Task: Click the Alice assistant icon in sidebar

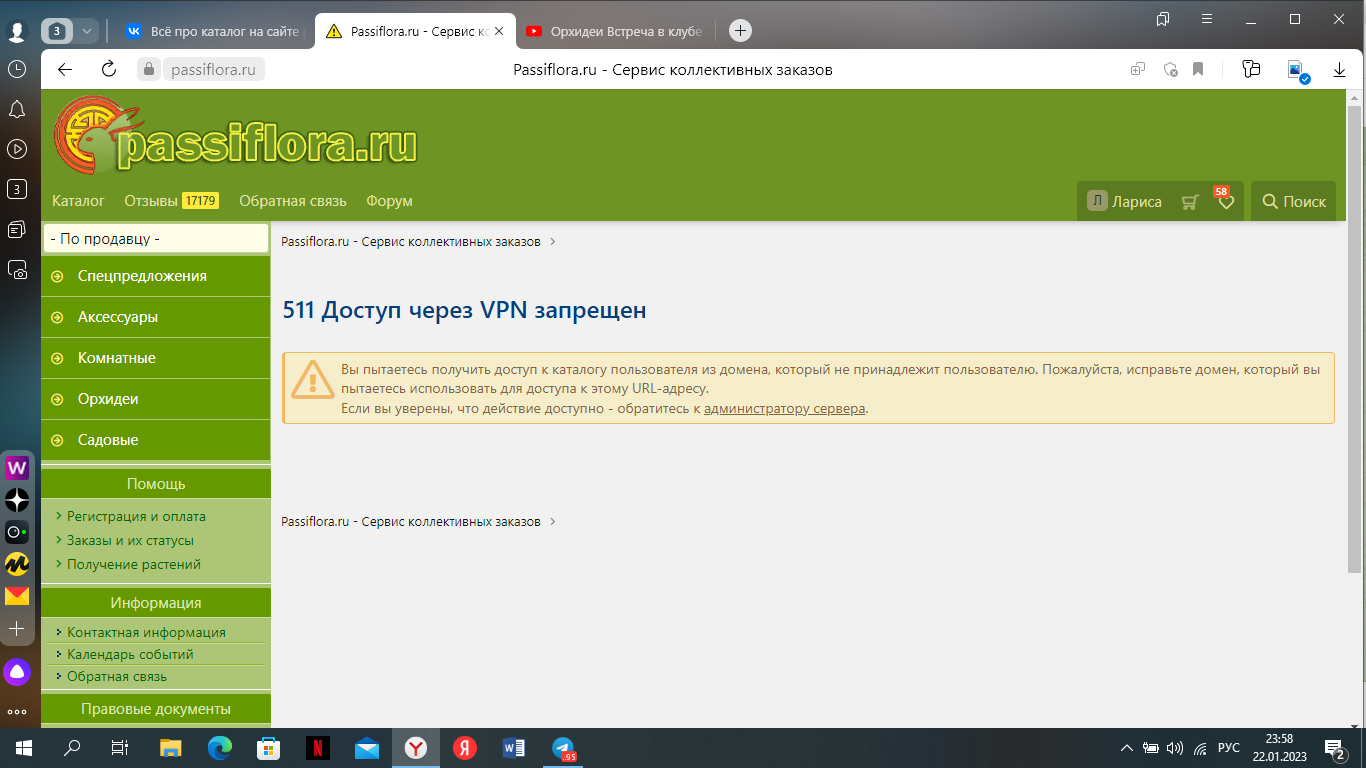Action: (17, 672)
